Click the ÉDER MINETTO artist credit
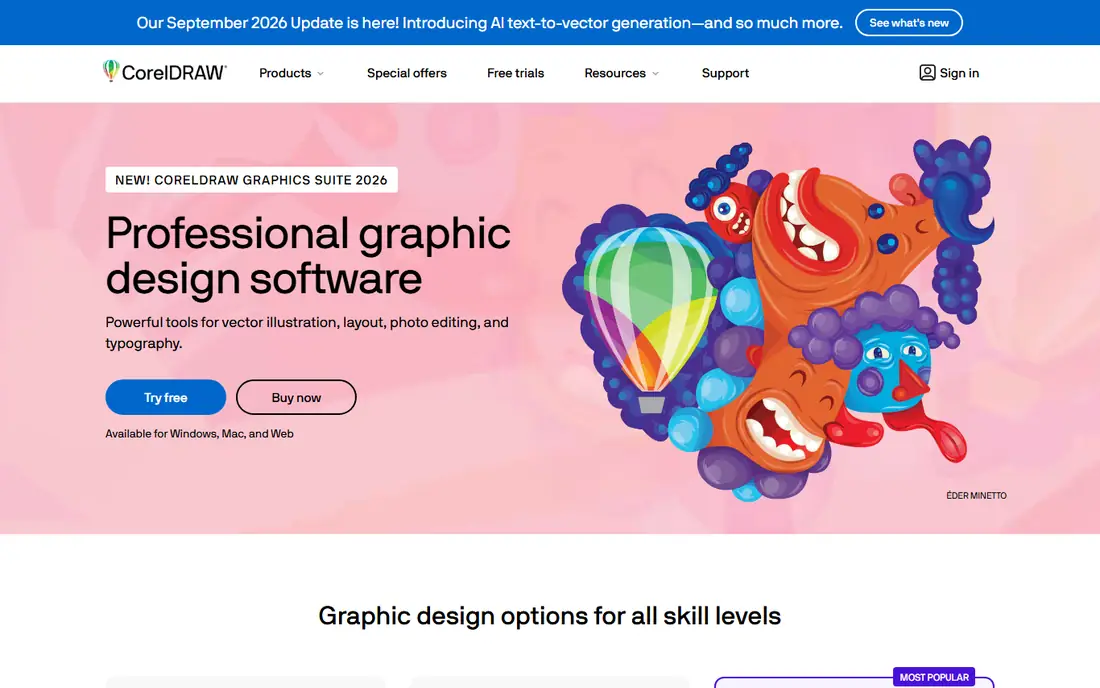The height and width of the screenshot is (688, 1100). click(976, 496)
